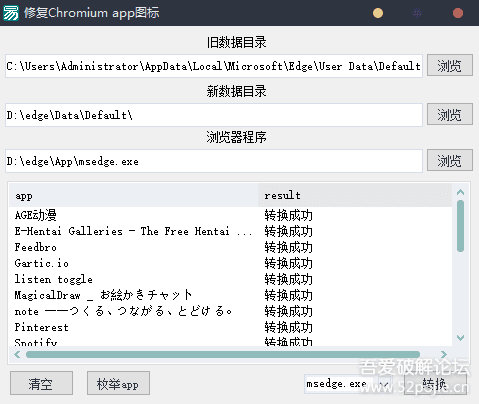Click the app logo icon in title bar
479x404 pixels.
(11, 13)
